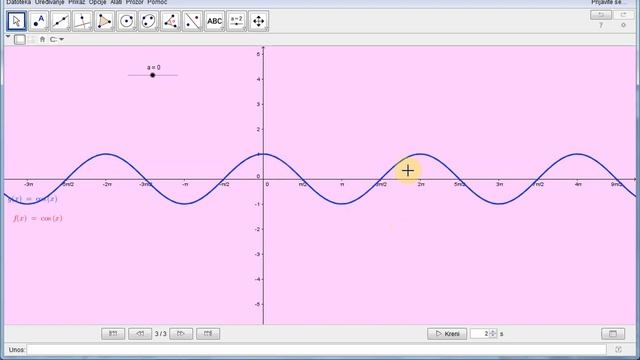The width and height of the screenshot is (640, 360).
Task: Select the New Point tool
Action: [39, 21]
